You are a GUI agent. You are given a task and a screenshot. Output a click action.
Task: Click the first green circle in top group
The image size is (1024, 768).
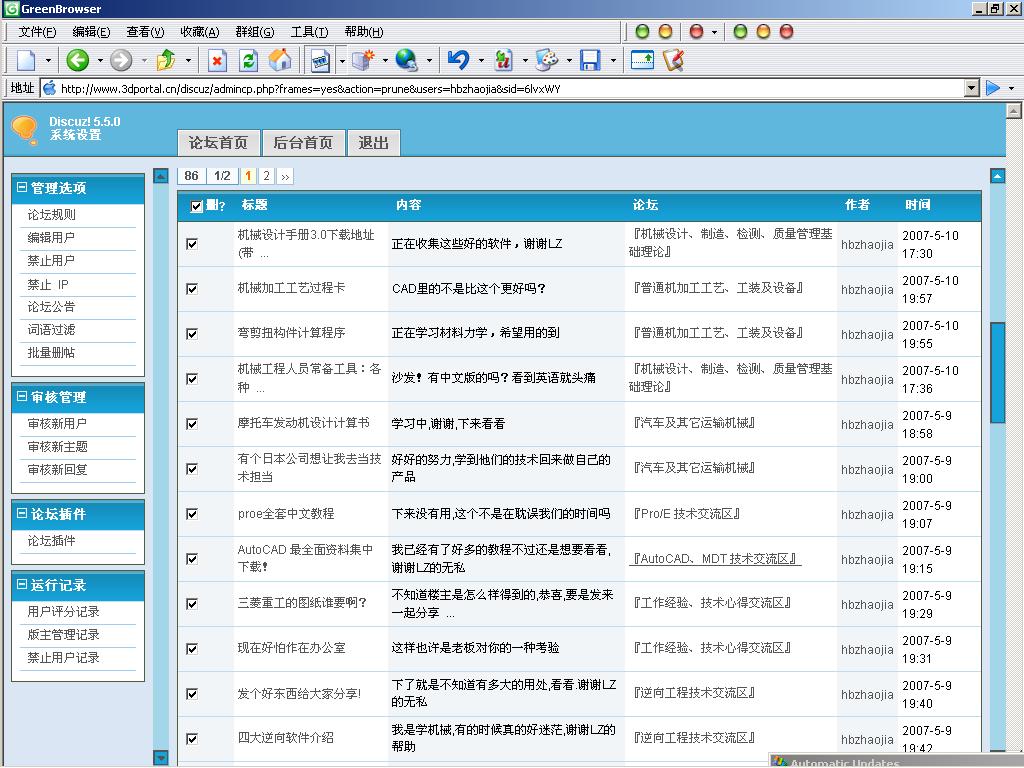[643, 31]
